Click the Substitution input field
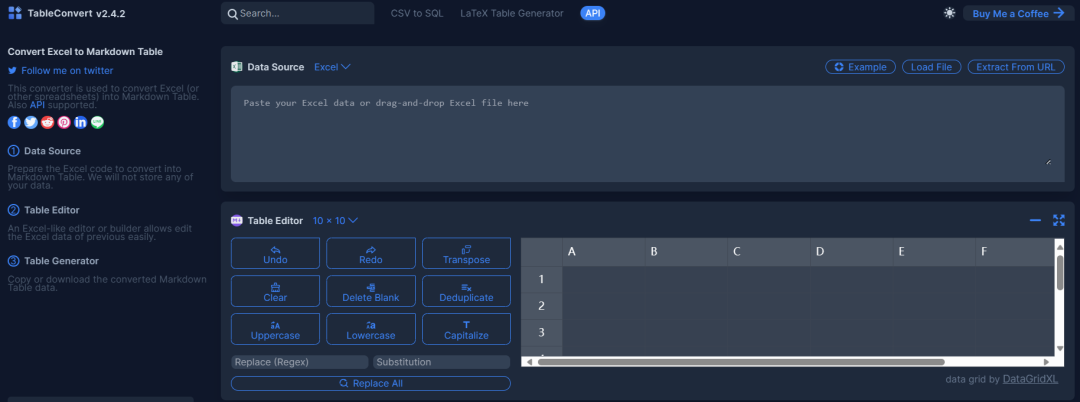1080x402 pixels. pyautogui.click(x=442, y=362)
